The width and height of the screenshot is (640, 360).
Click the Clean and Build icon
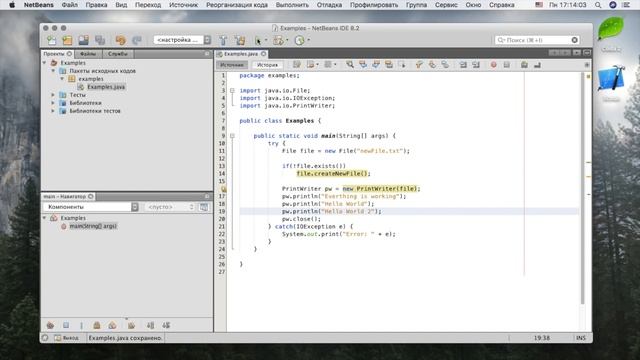pyautogui.click(x=240, y=40)
